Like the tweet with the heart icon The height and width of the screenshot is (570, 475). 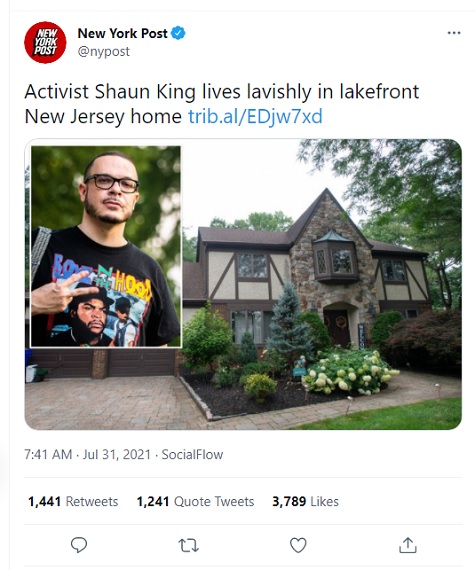click(x=298, y=545)
